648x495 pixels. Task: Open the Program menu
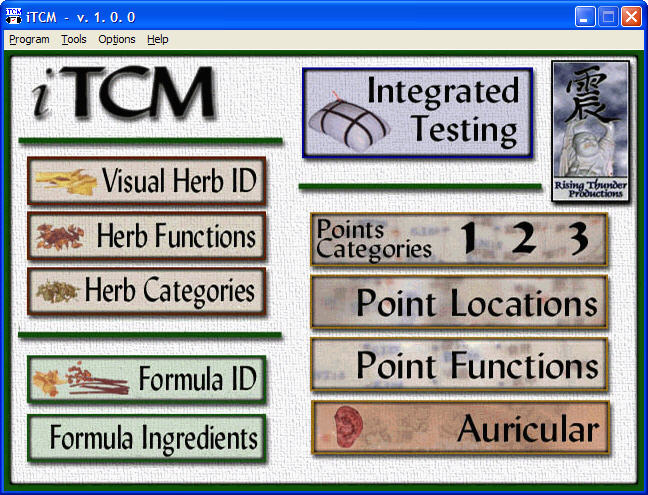pos(29,39)
